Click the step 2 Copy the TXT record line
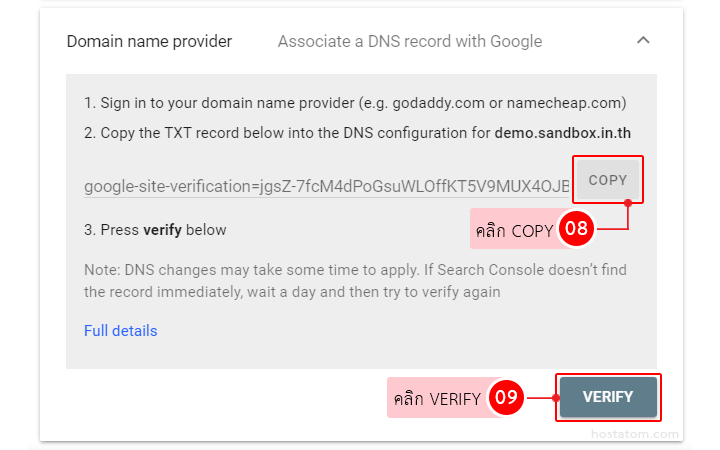This screenshot has width=720, height=450. [x=288, y=132]
